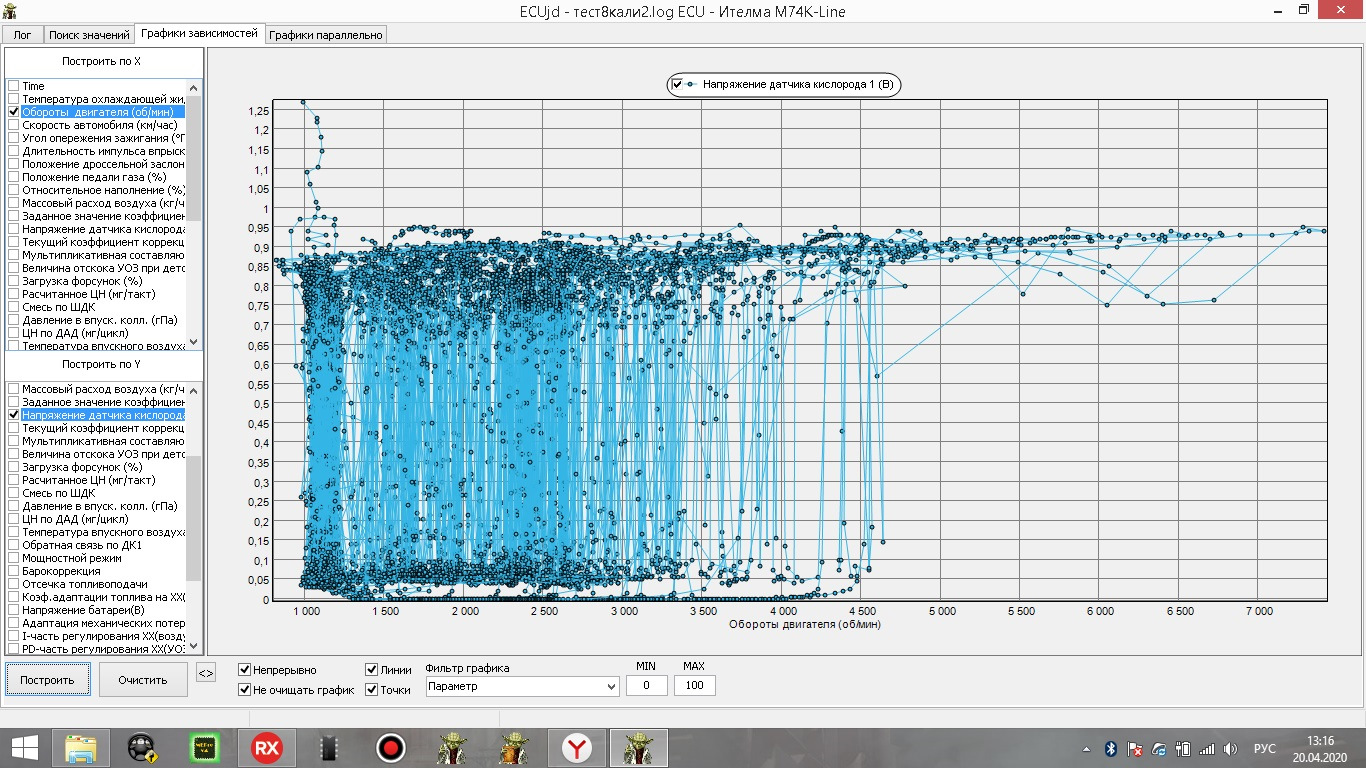Click the steering wheel taskbar icon
1366x768 pixels.
click(x=142, y=748)
